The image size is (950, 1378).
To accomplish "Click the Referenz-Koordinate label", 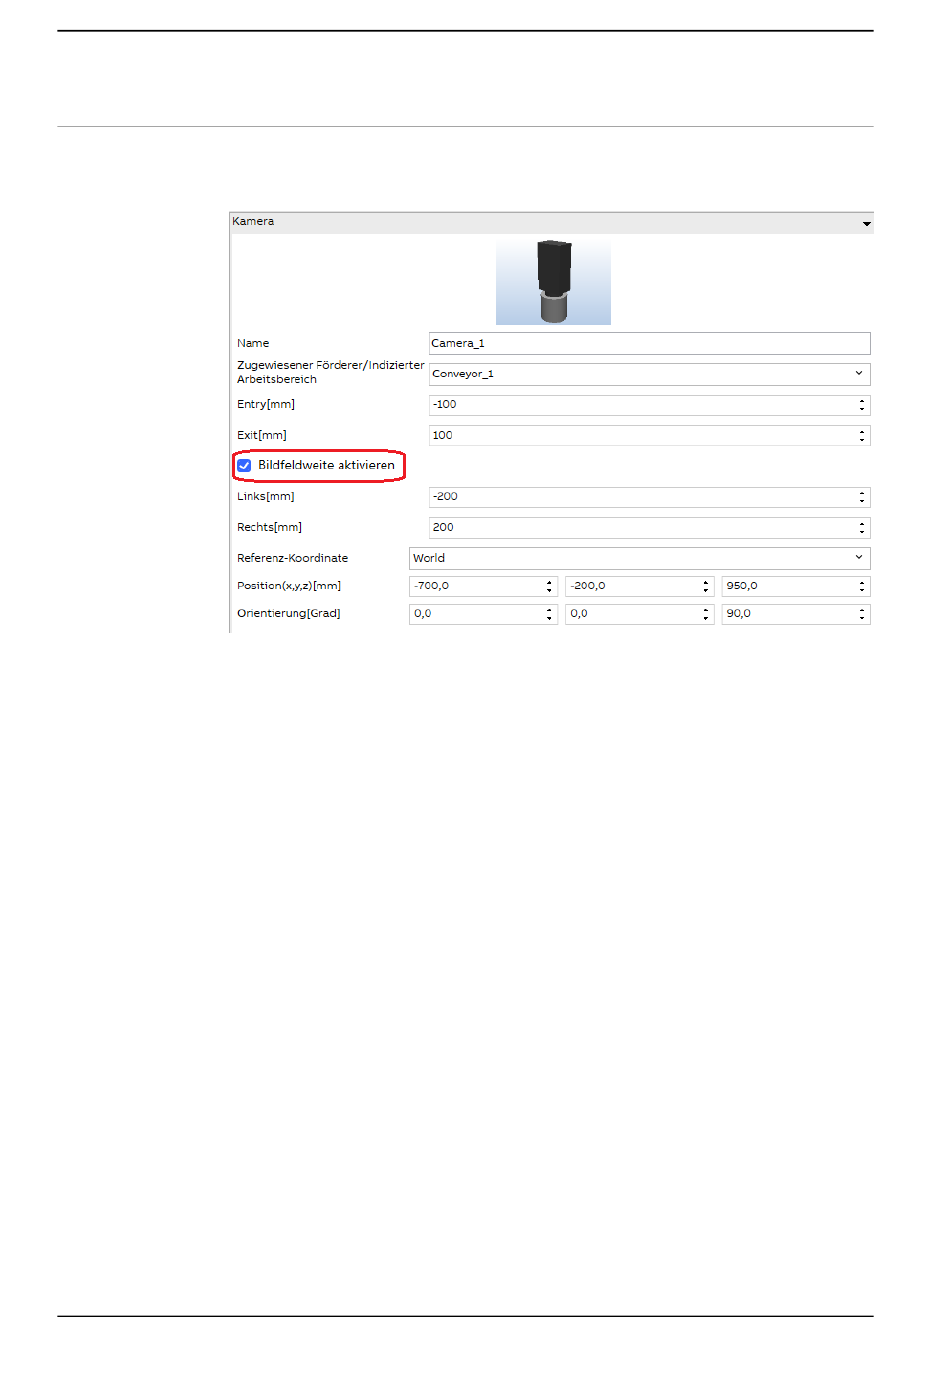I will (293, 558).
